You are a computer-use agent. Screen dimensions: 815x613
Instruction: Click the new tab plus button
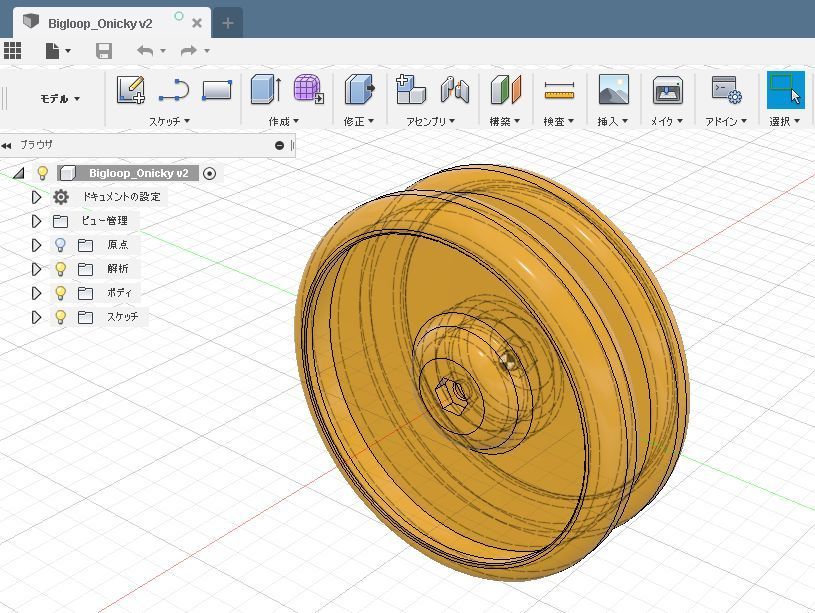pos(228,23)
